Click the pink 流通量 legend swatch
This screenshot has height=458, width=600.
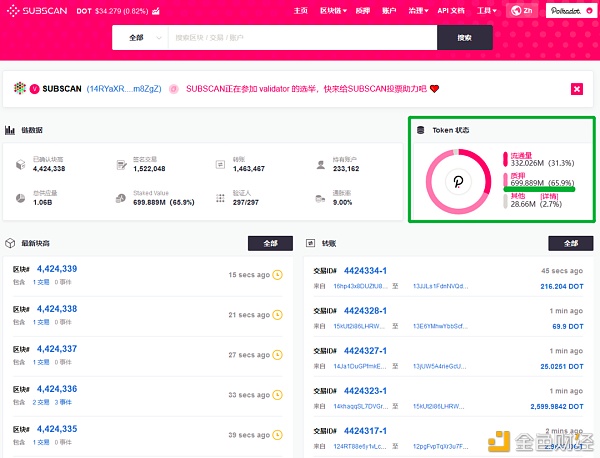pyautogui.click(x=505, y=159)
